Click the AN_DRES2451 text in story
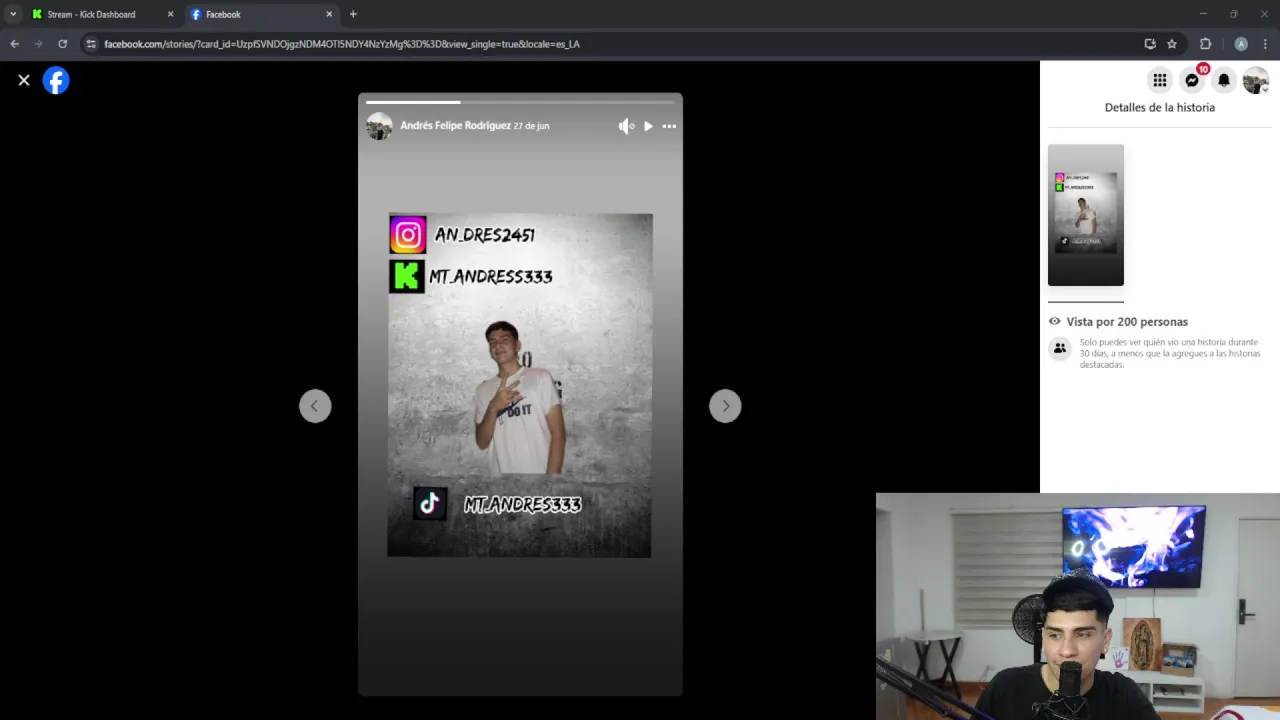1280x720 pixels. tap(485, 235)
